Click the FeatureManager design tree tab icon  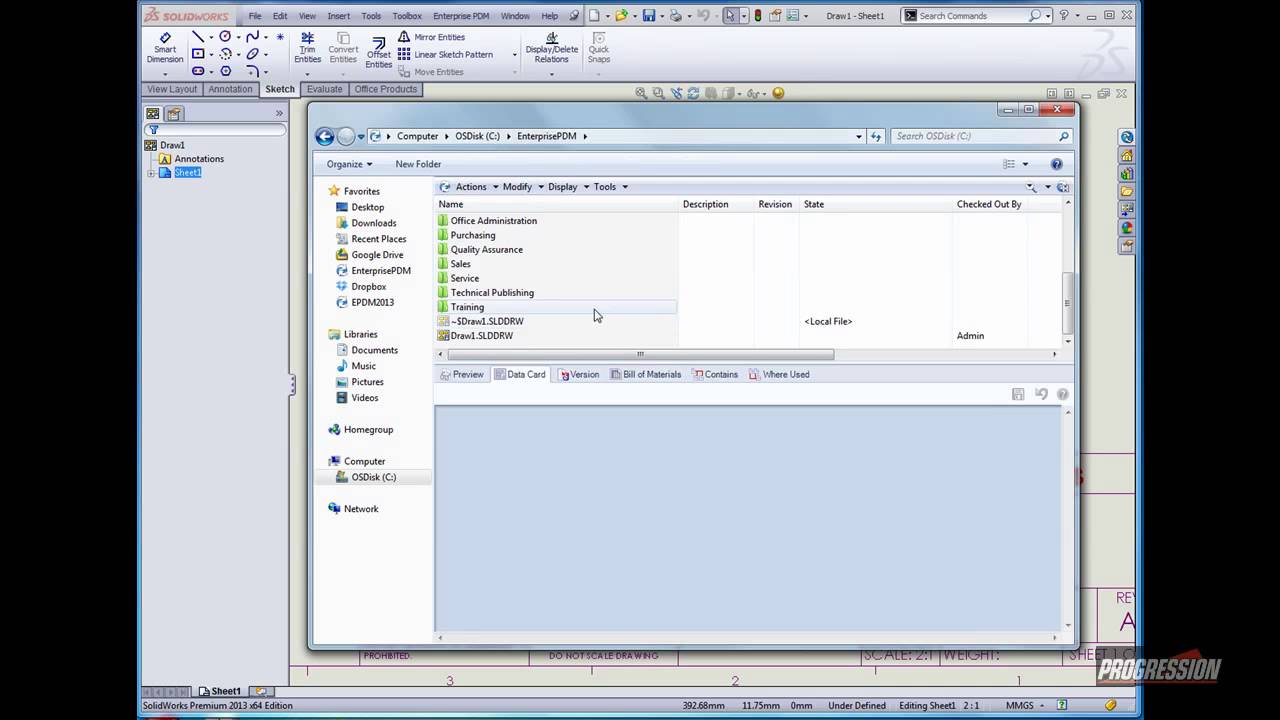pyautogui.click(x=153, y=114)
